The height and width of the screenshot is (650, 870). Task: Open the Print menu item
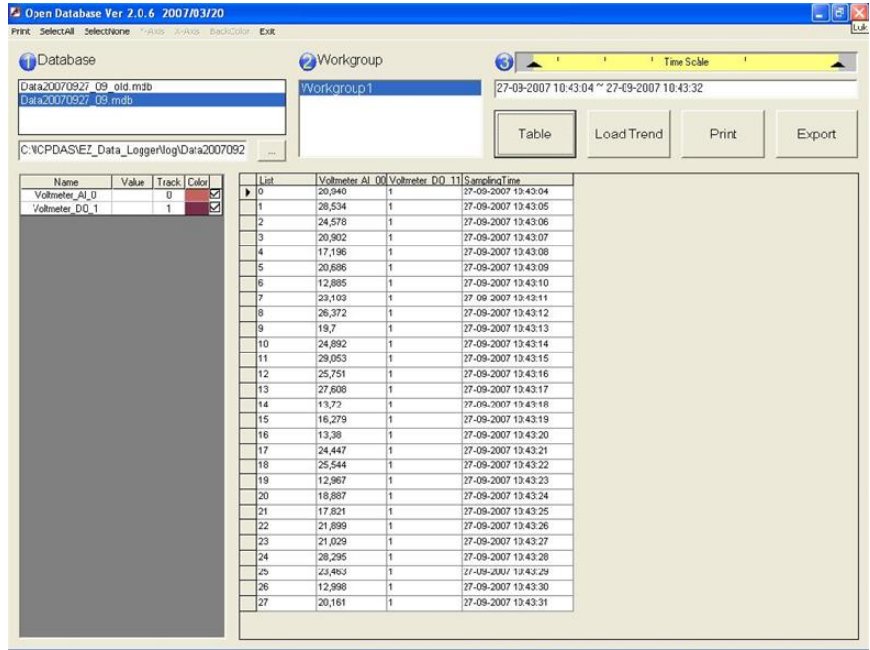(x=21, y=31)
